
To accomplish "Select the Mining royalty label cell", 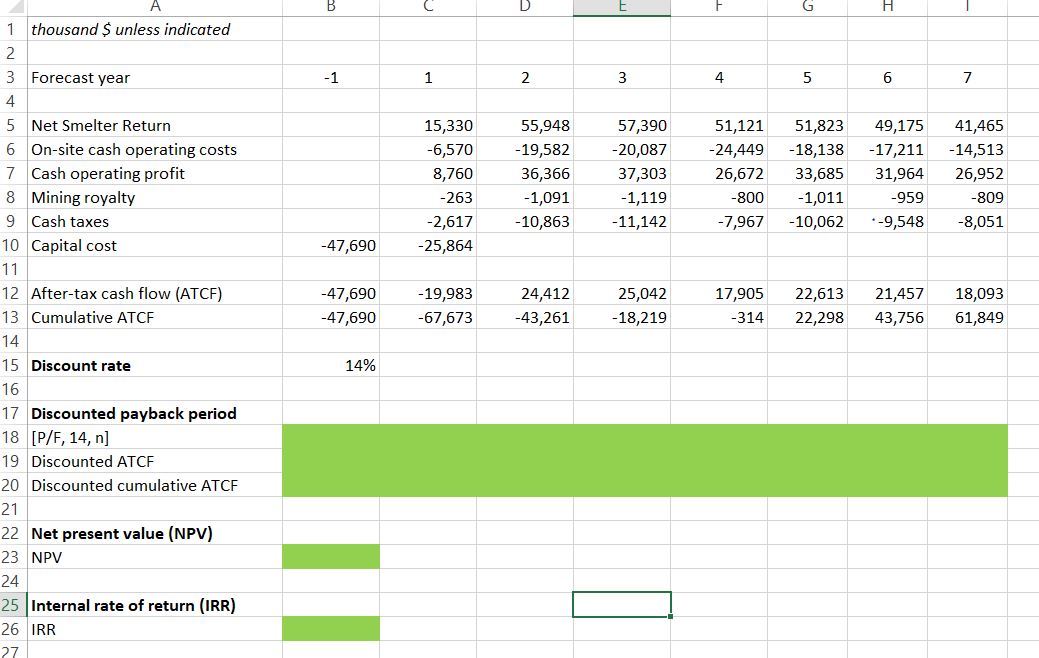I will [x=80, y=197].
